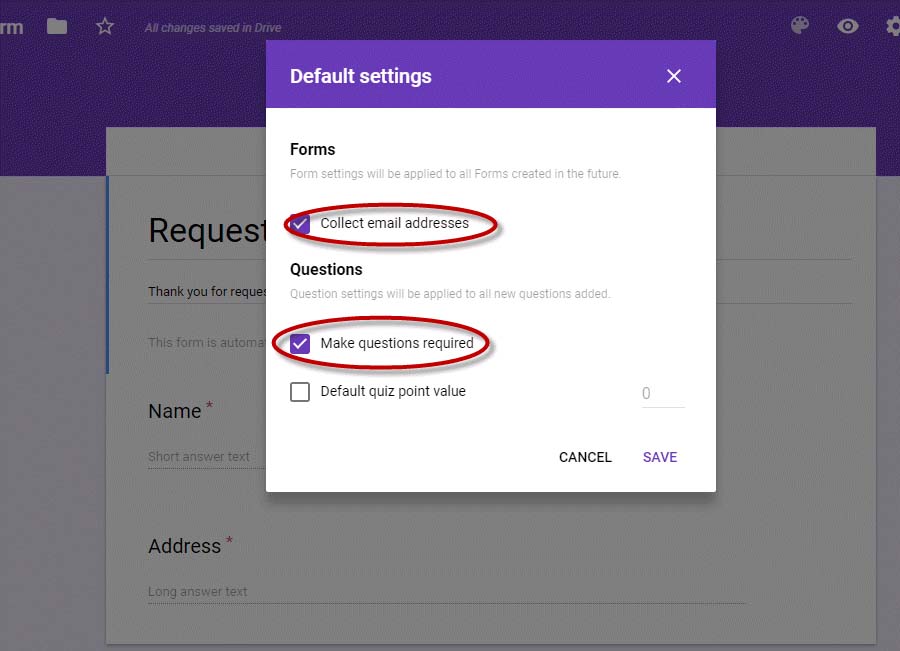Click the Name question title
Image resolution: width=900 pixels, height=651 pixels.
coord(174,411)
